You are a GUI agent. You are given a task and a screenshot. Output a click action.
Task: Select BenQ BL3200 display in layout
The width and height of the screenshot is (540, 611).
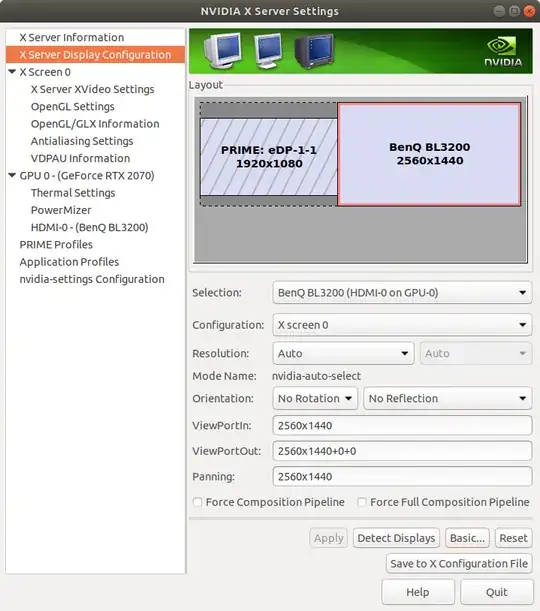pyautogui.click(x=429, y=154)
